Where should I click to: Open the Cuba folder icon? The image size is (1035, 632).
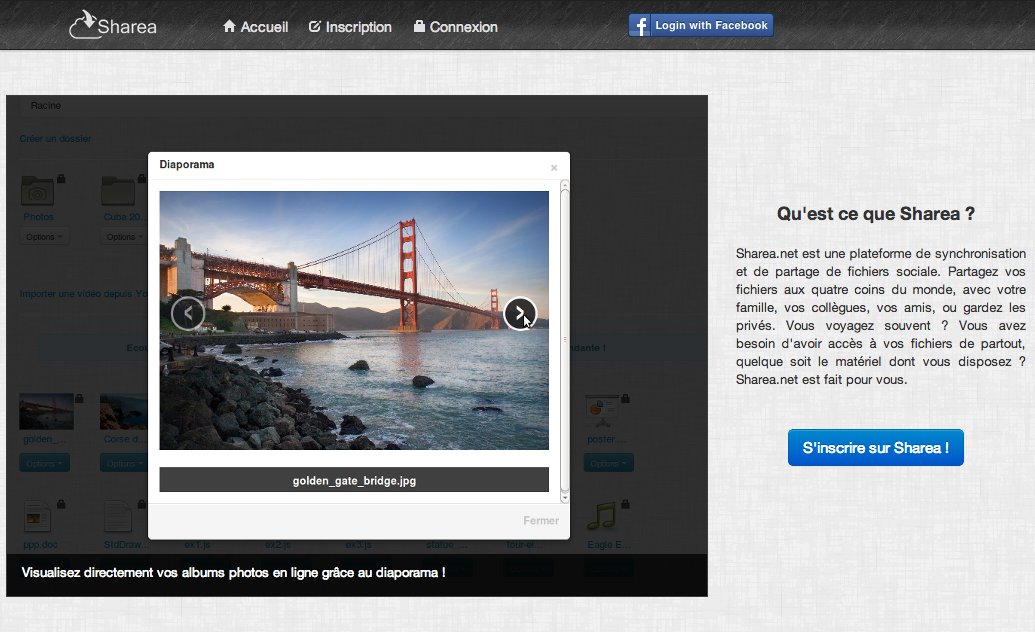[x=118, y=192]
